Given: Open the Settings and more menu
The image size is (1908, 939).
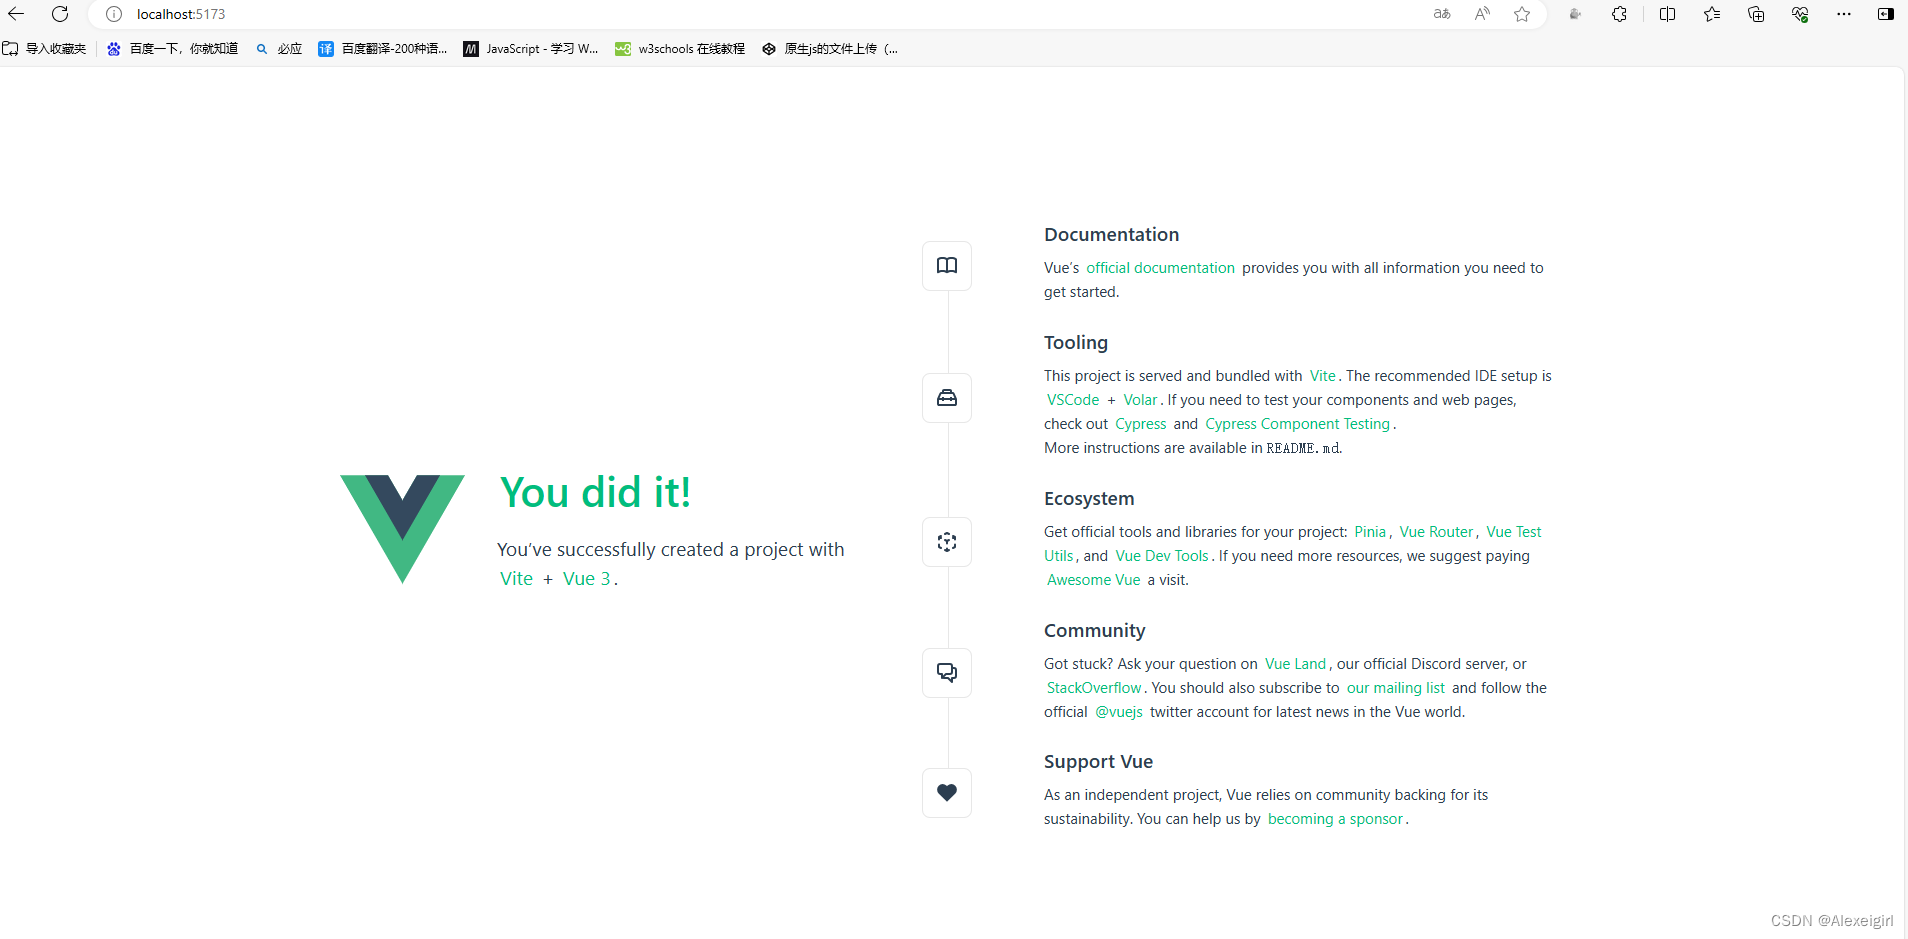Looking at the screenshot, I should 1844,14.
